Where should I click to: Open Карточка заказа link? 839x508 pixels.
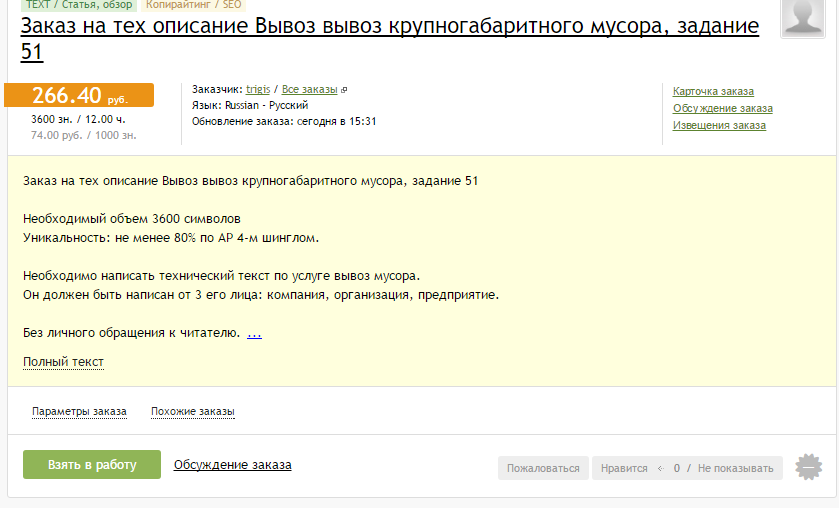point(713,92)
